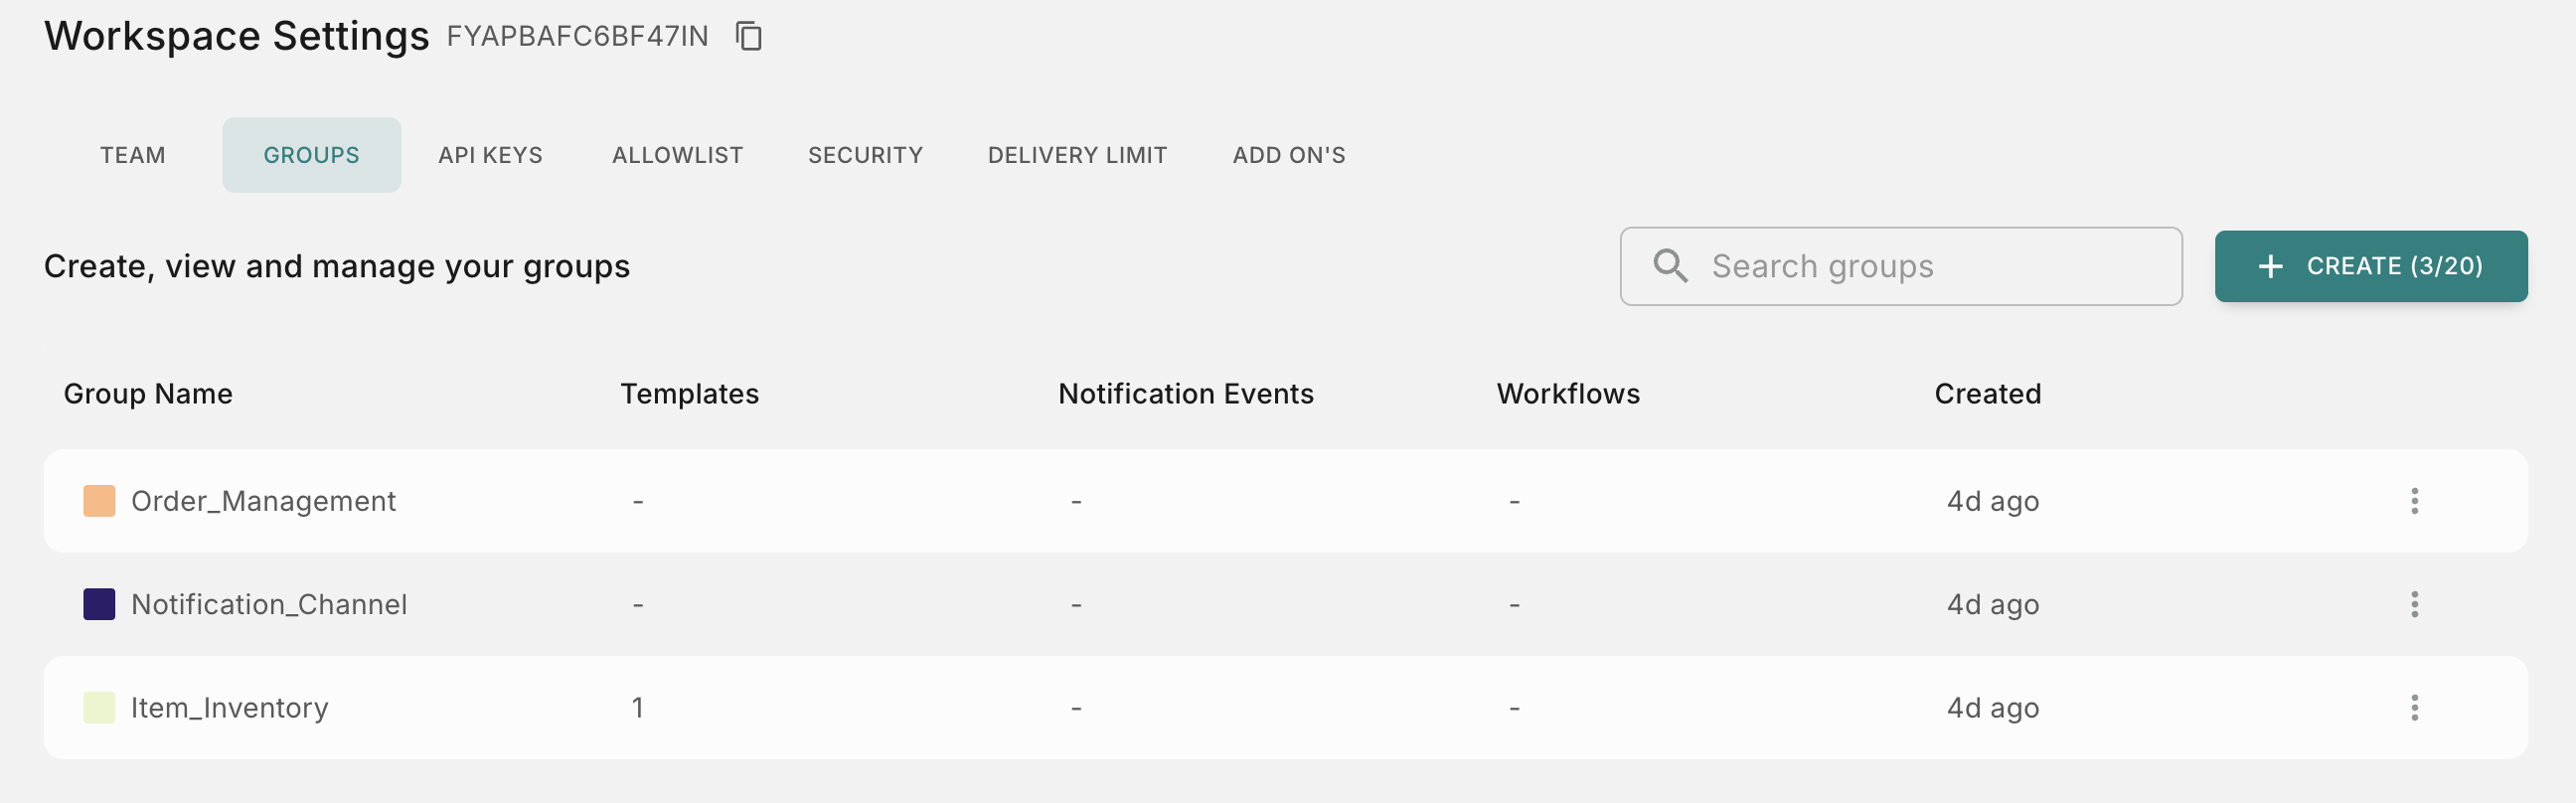View the Delivery Limit tab

click(1077, 155)
